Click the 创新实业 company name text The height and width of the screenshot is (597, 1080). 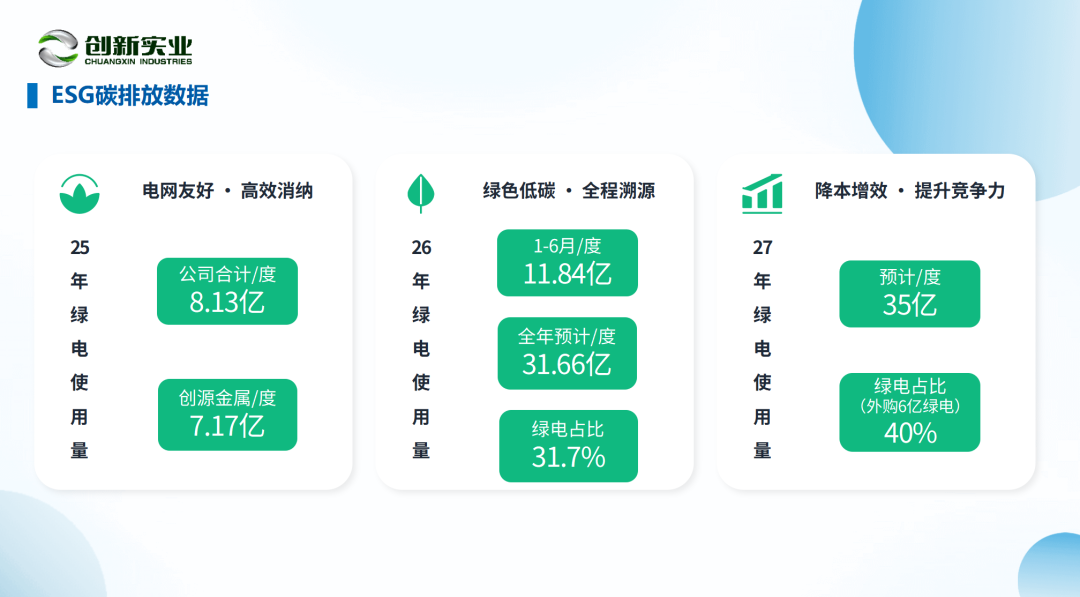[138, 45]
